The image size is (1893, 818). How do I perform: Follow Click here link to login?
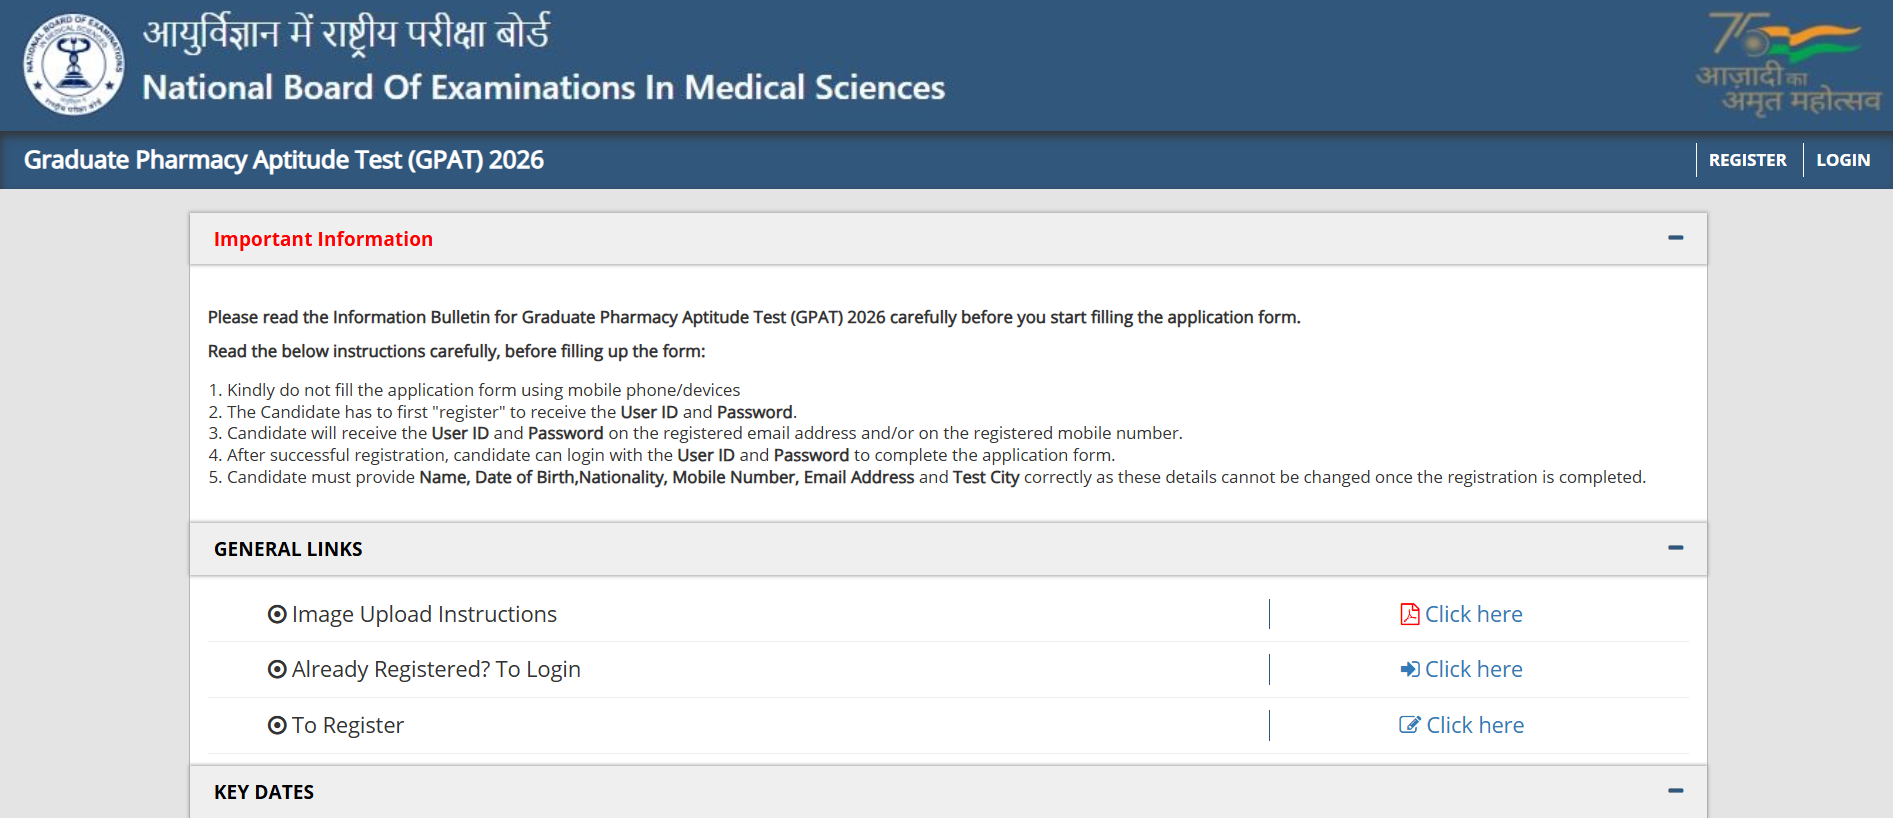point(1473,669)
